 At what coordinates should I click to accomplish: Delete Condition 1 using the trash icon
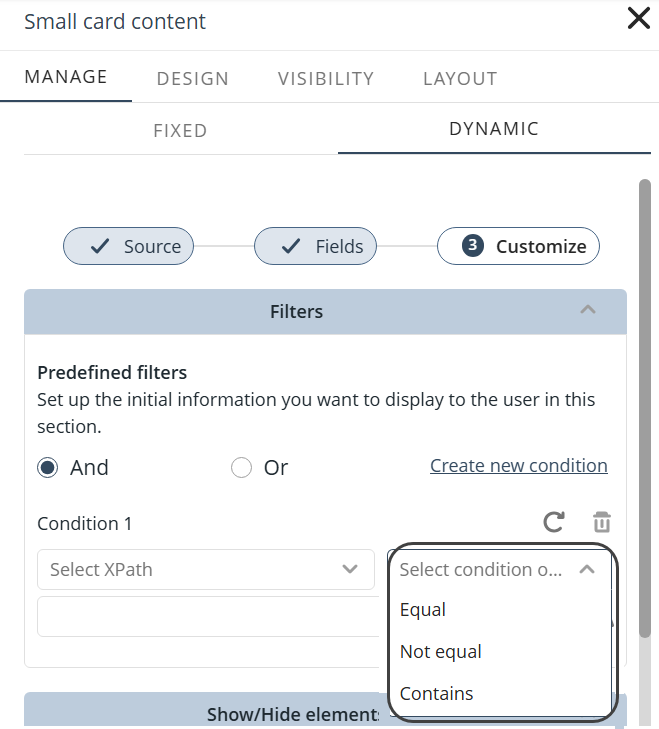point(601,522)
